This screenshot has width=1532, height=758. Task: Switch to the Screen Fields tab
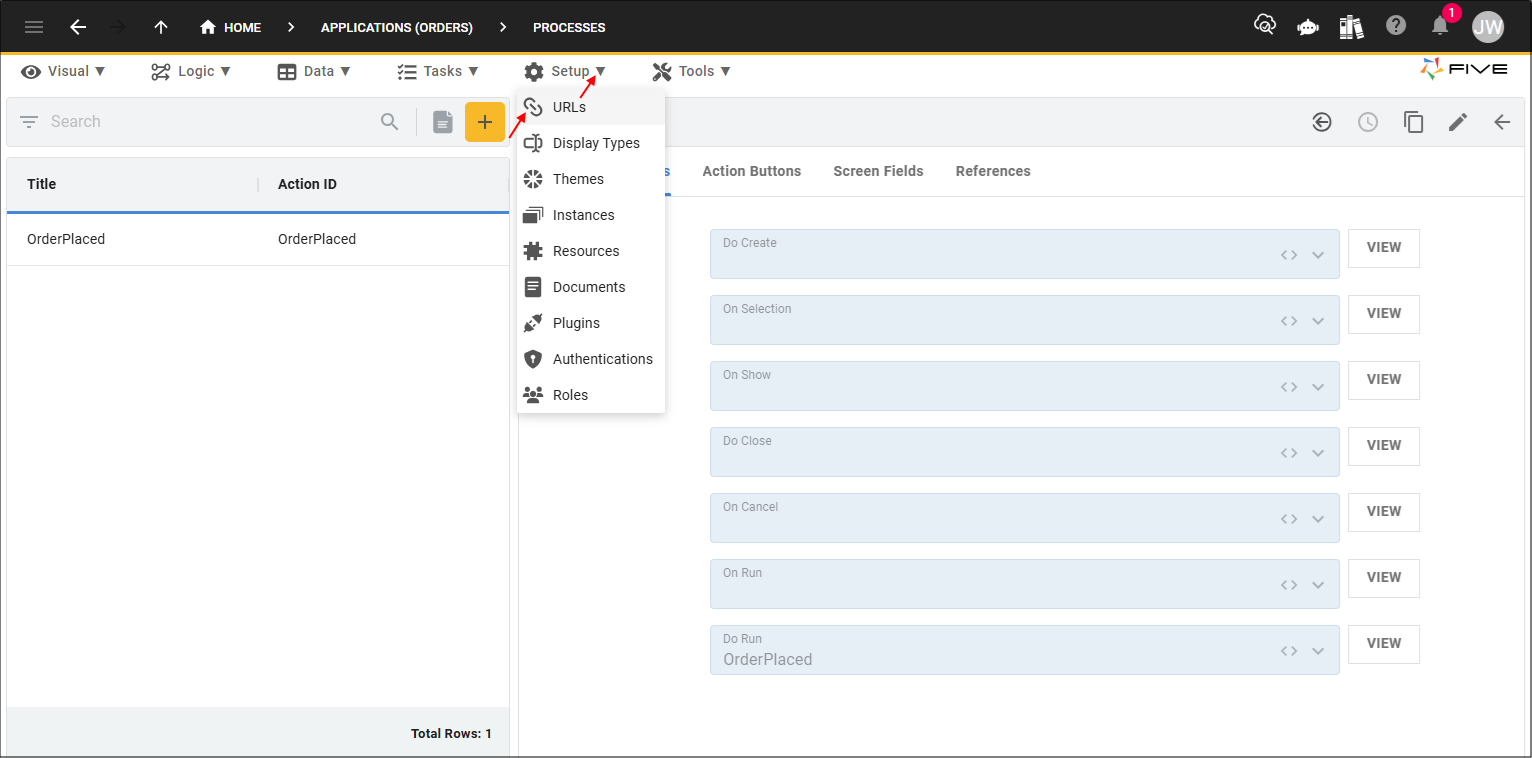coord(878,171)
